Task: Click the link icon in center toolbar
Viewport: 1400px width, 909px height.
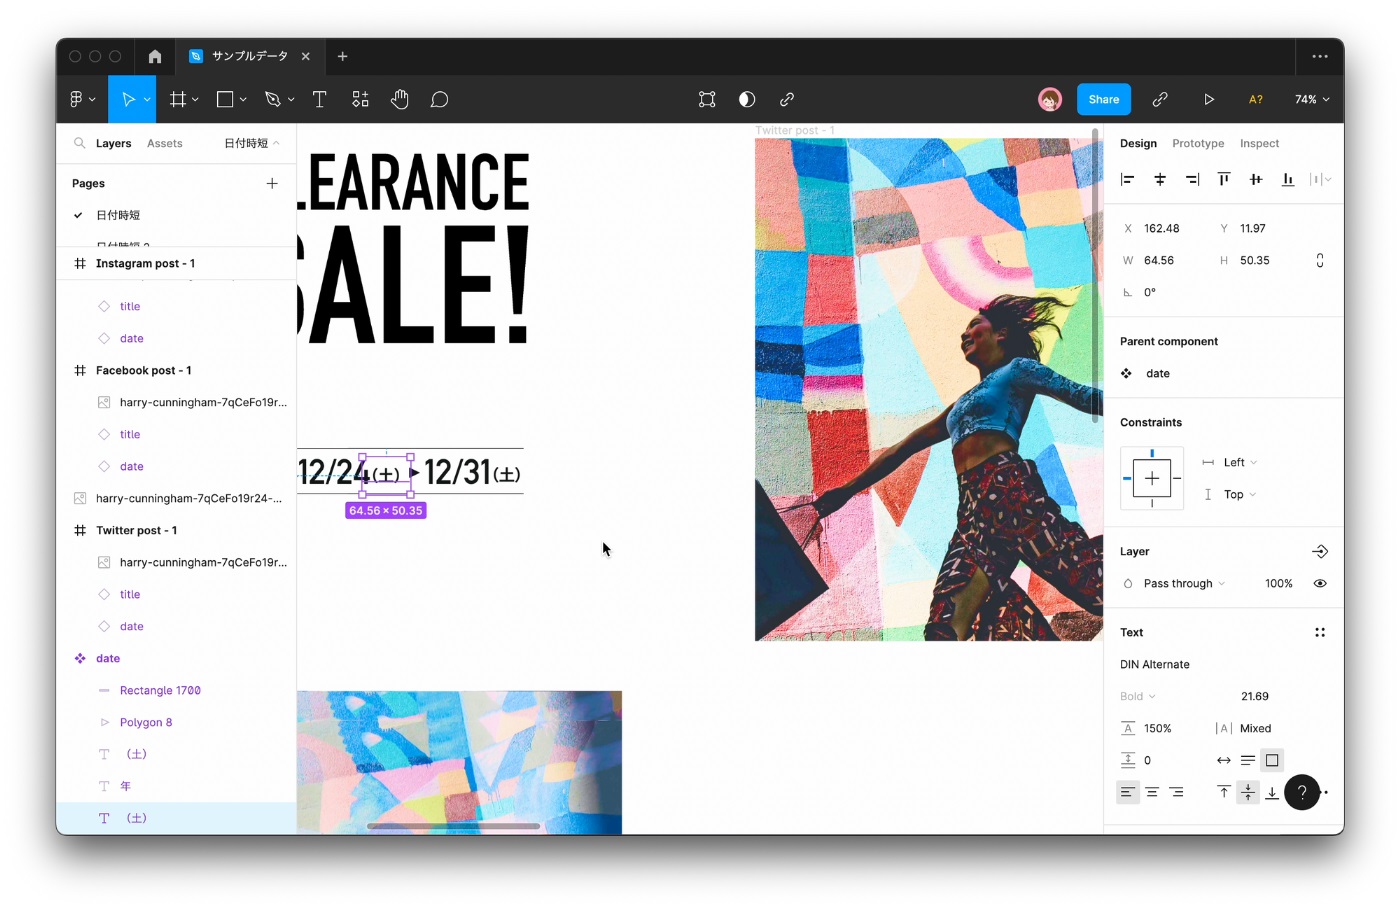Action: [787, 99]
